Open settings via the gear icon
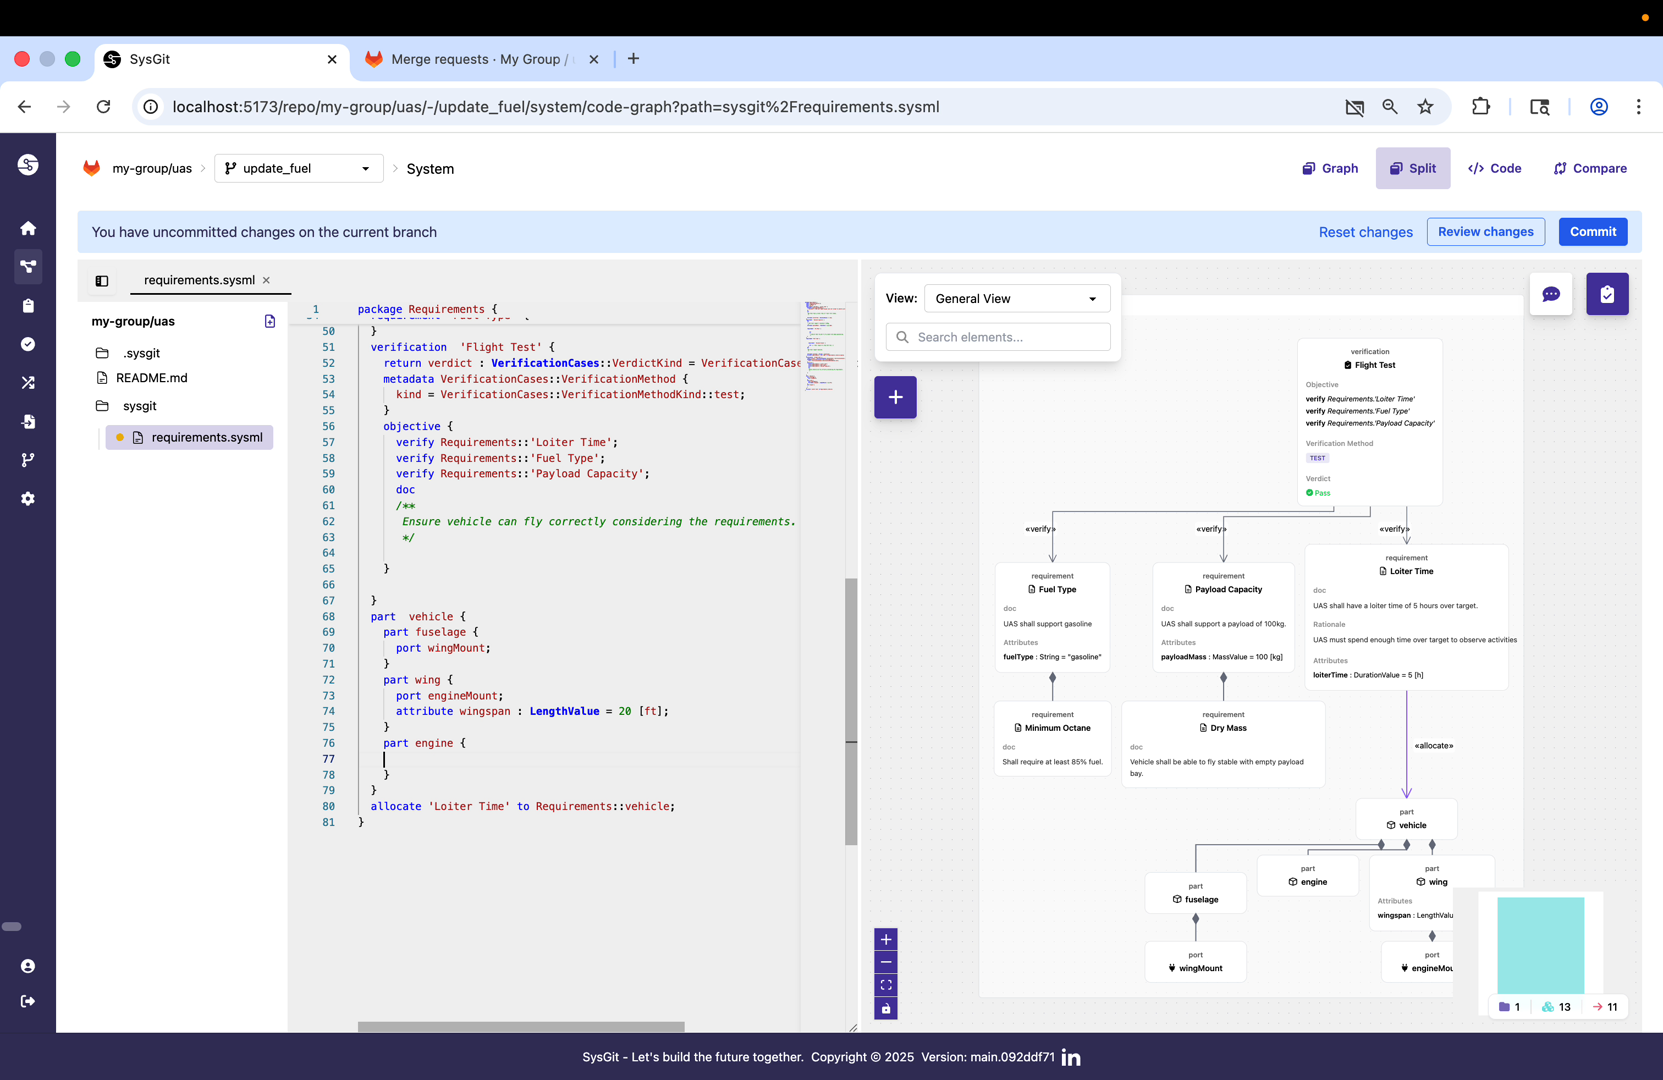This screenshot has height=1080, width=1663. coord(28,498)
